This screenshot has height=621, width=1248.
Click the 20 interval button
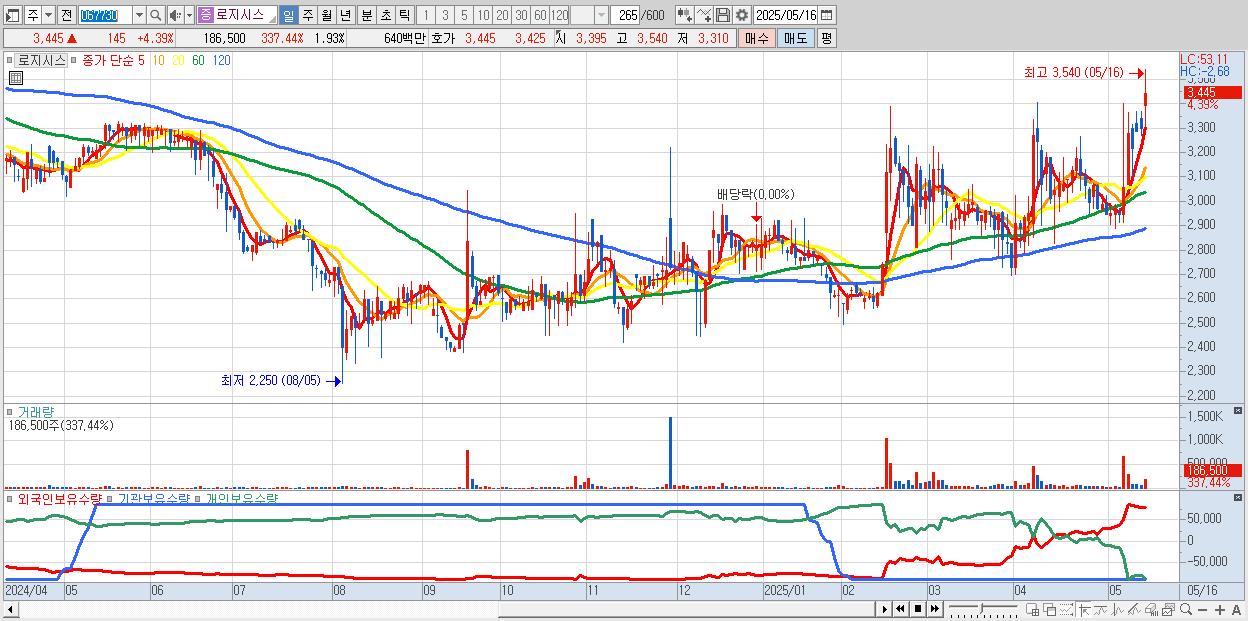[x=502, y=15]
